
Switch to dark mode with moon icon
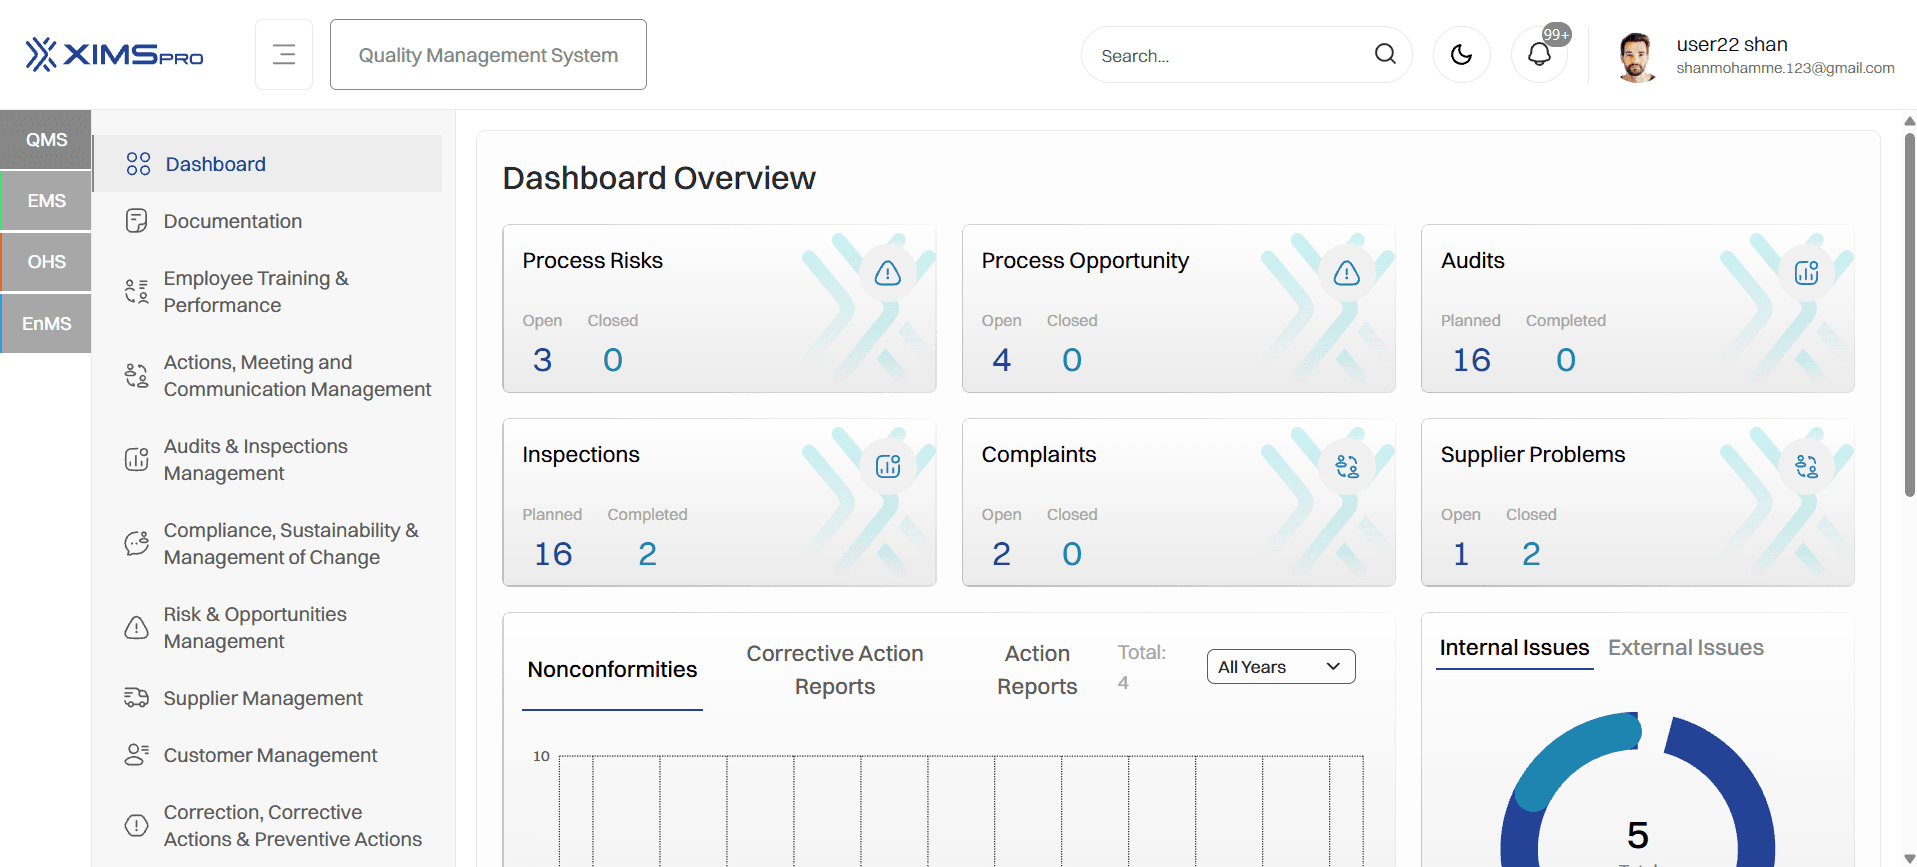point(1461,54)
